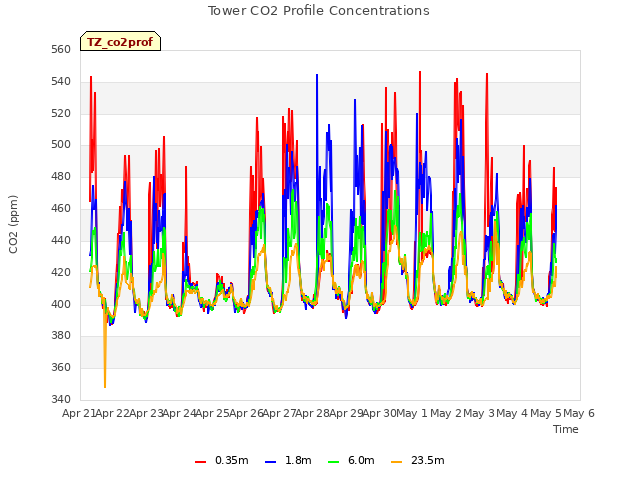Click the chart title Tower CO2 Profile Concentrations
The height and width of the screenshot is (480, 640).
coord(319,11)
